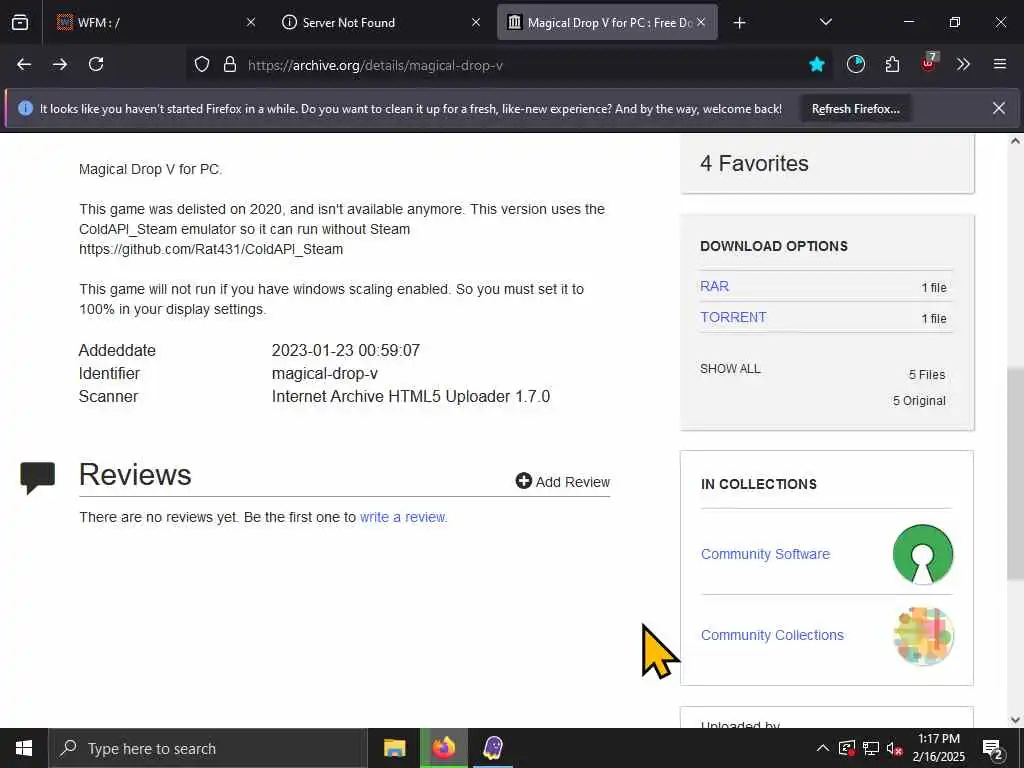1024x768 pixels.
Task: Click Internet Archive HTML5 Uploader 1.7.0 text
Action: tap(411, 396)
